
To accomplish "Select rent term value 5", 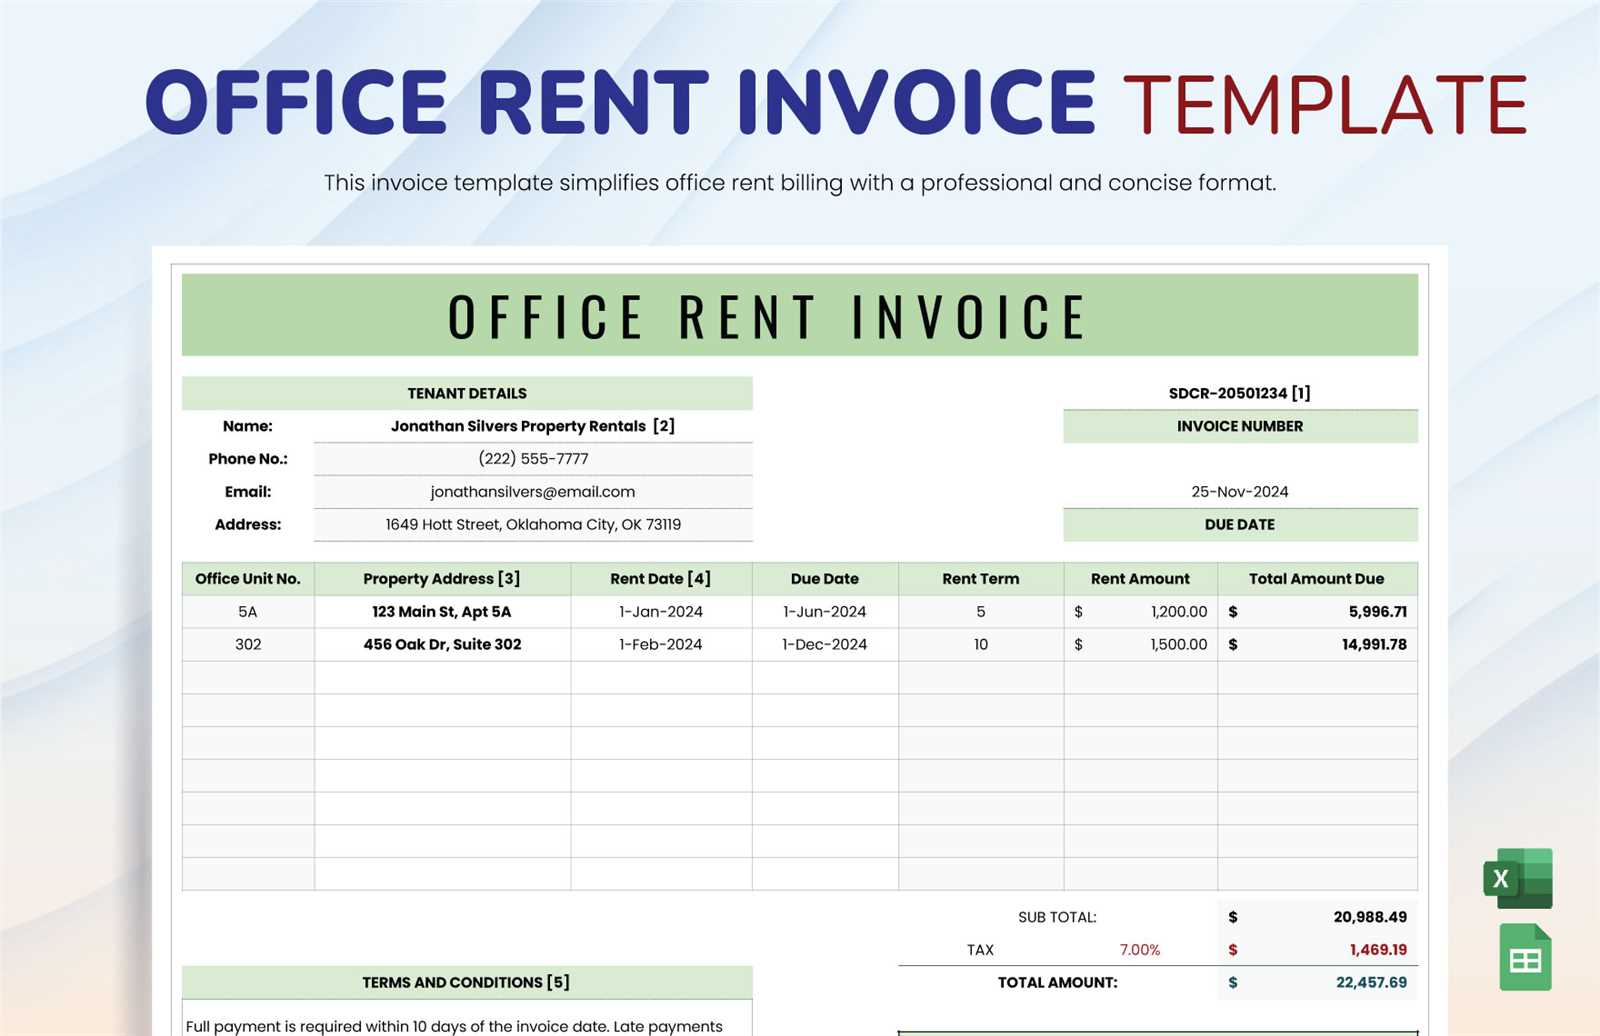I will [981, 612].
